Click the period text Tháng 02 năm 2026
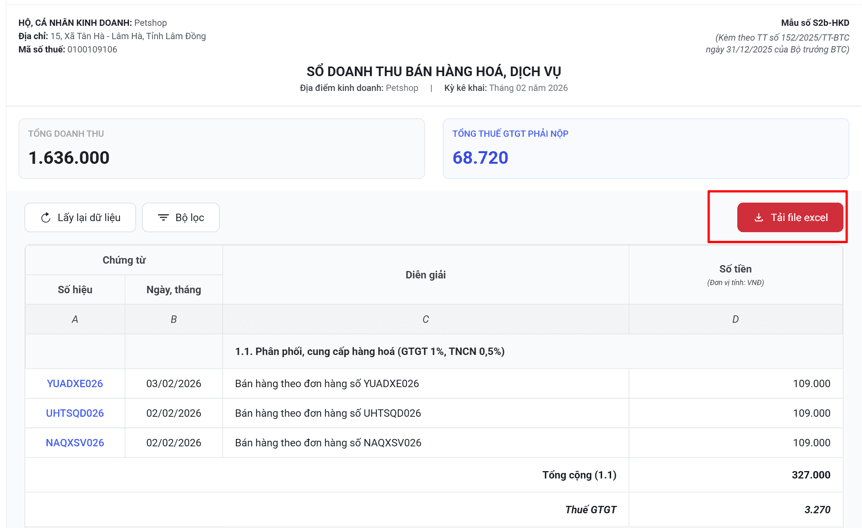This screenshot has height=528, width=862. (528, 88)
